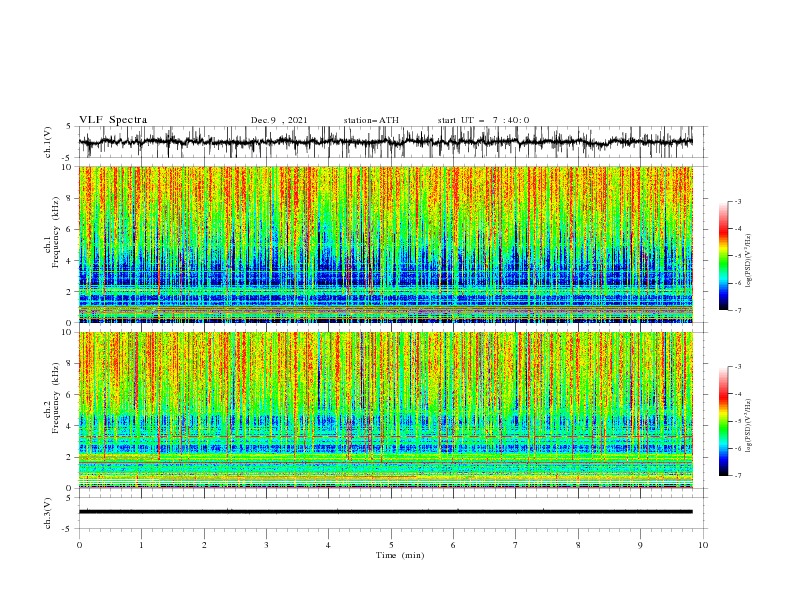Click the ch.1 colorbar "log(PSD)(V²/Hz)" label
This screenshot has height=612, width=792.
tap(748, 261)
